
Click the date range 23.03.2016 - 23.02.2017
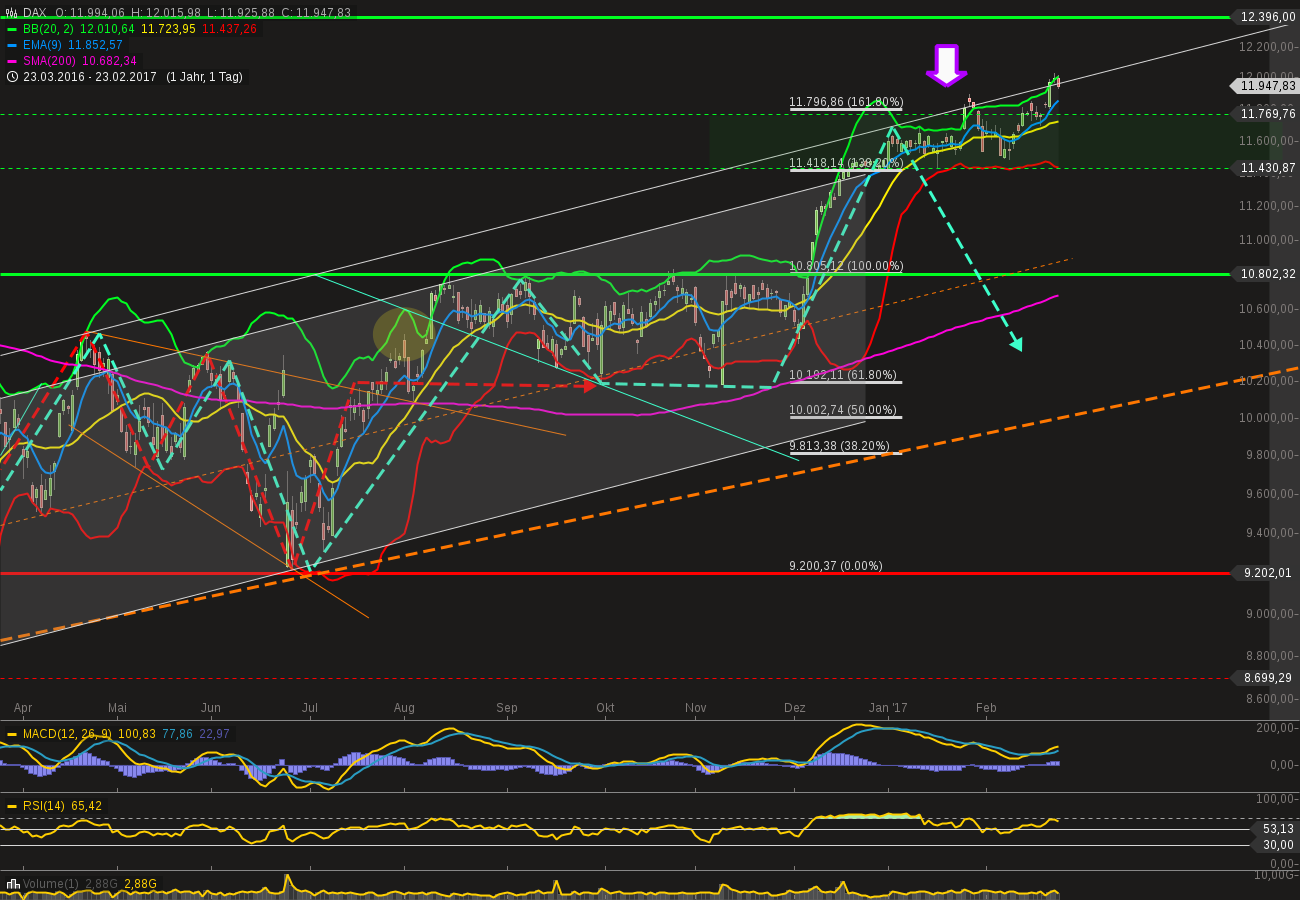click(x=90, y=77)
